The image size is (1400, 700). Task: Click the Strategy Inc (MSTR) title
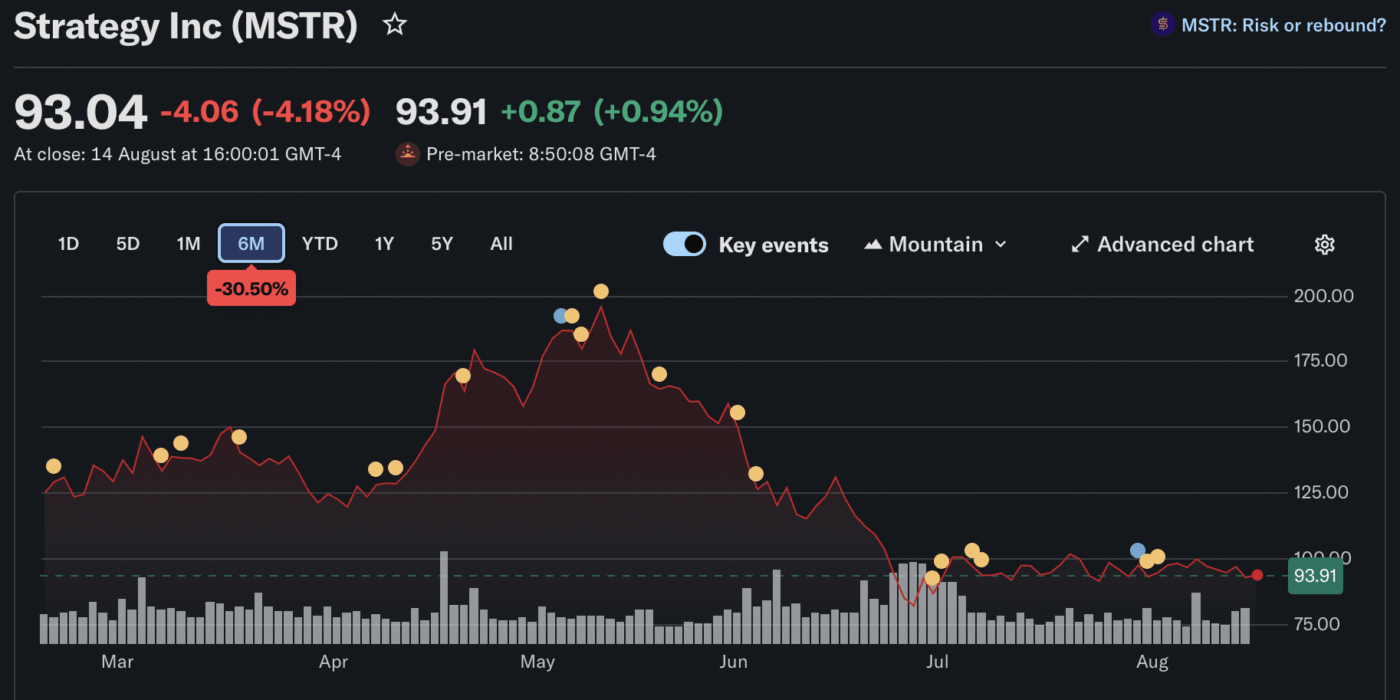point(186,26)
